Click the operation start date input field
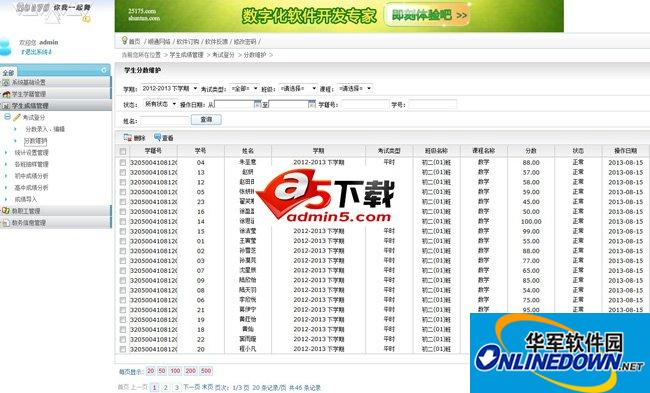The height and width of the screenshot is (393, 650). tap(234, 104)
